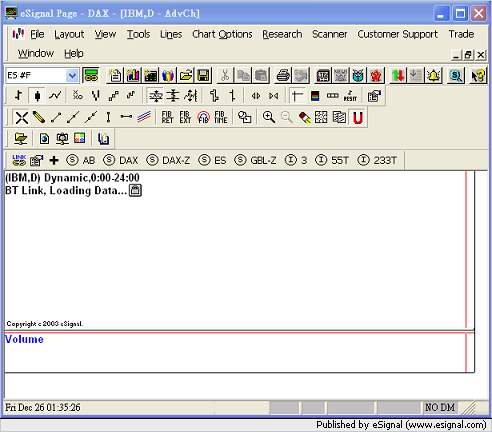The width and height of the screenshot is (492, 432).
Task: Click the Open folder toolbar icon
Action: tap(186, 76)
